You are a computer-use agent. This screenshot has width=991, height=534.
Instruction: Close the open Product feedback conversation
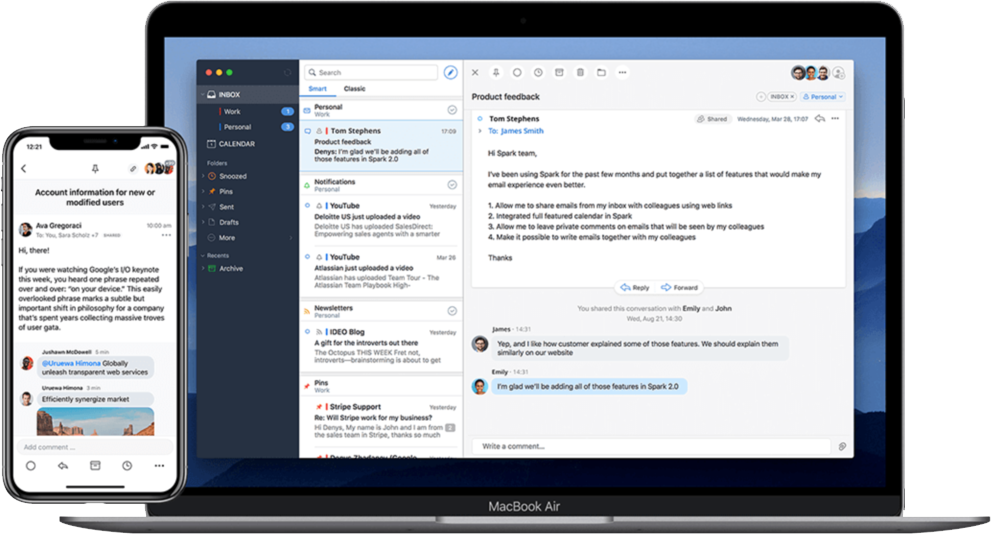pos(475,73)
